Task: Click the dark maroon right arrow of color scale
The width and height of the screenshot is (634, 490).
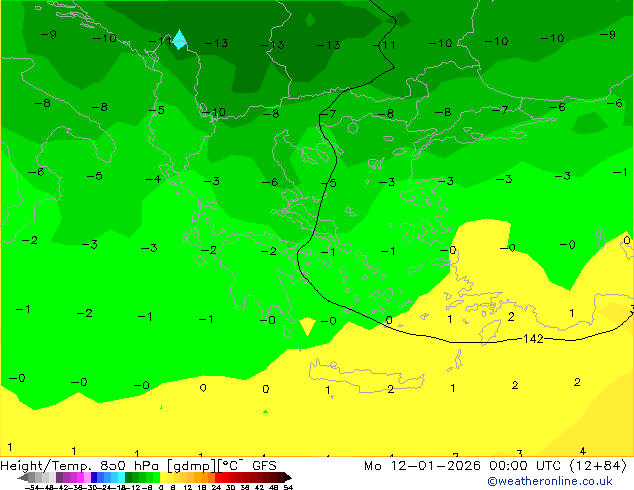Action: point(288,477)
